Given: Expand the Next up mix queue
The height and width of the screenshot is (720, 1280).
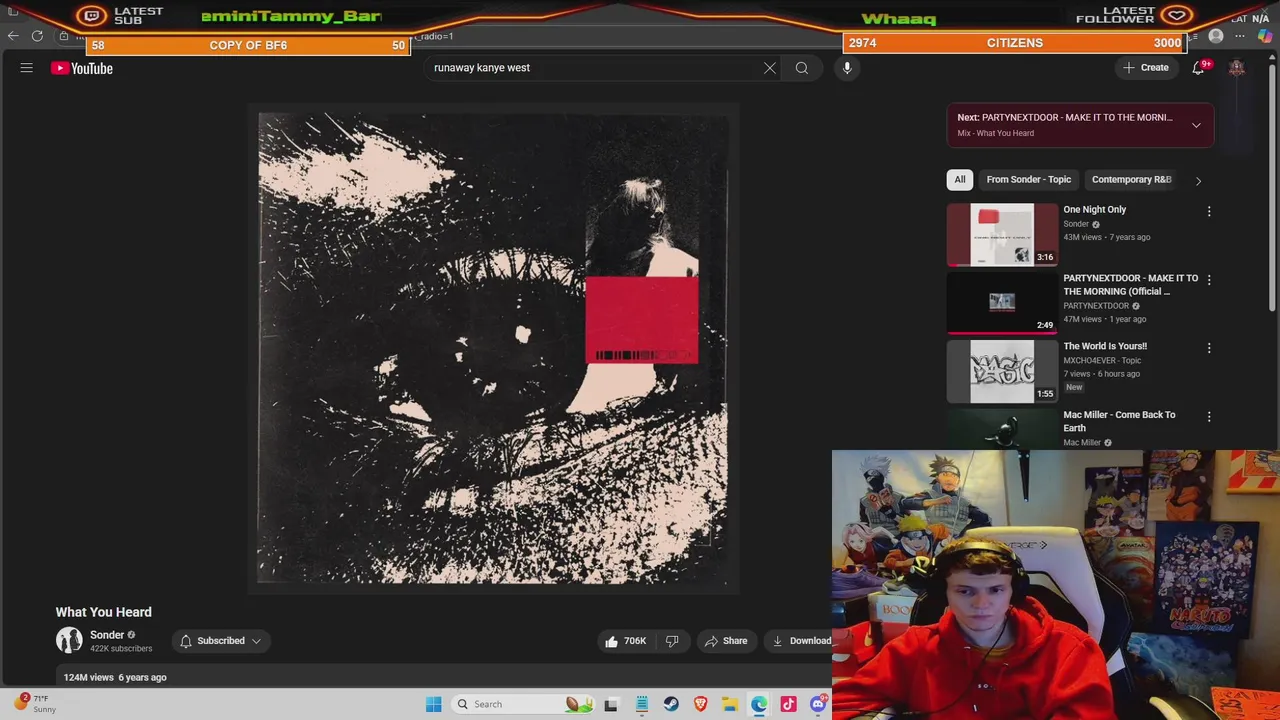Looking at the screenshot, I should click(1196, 125).
